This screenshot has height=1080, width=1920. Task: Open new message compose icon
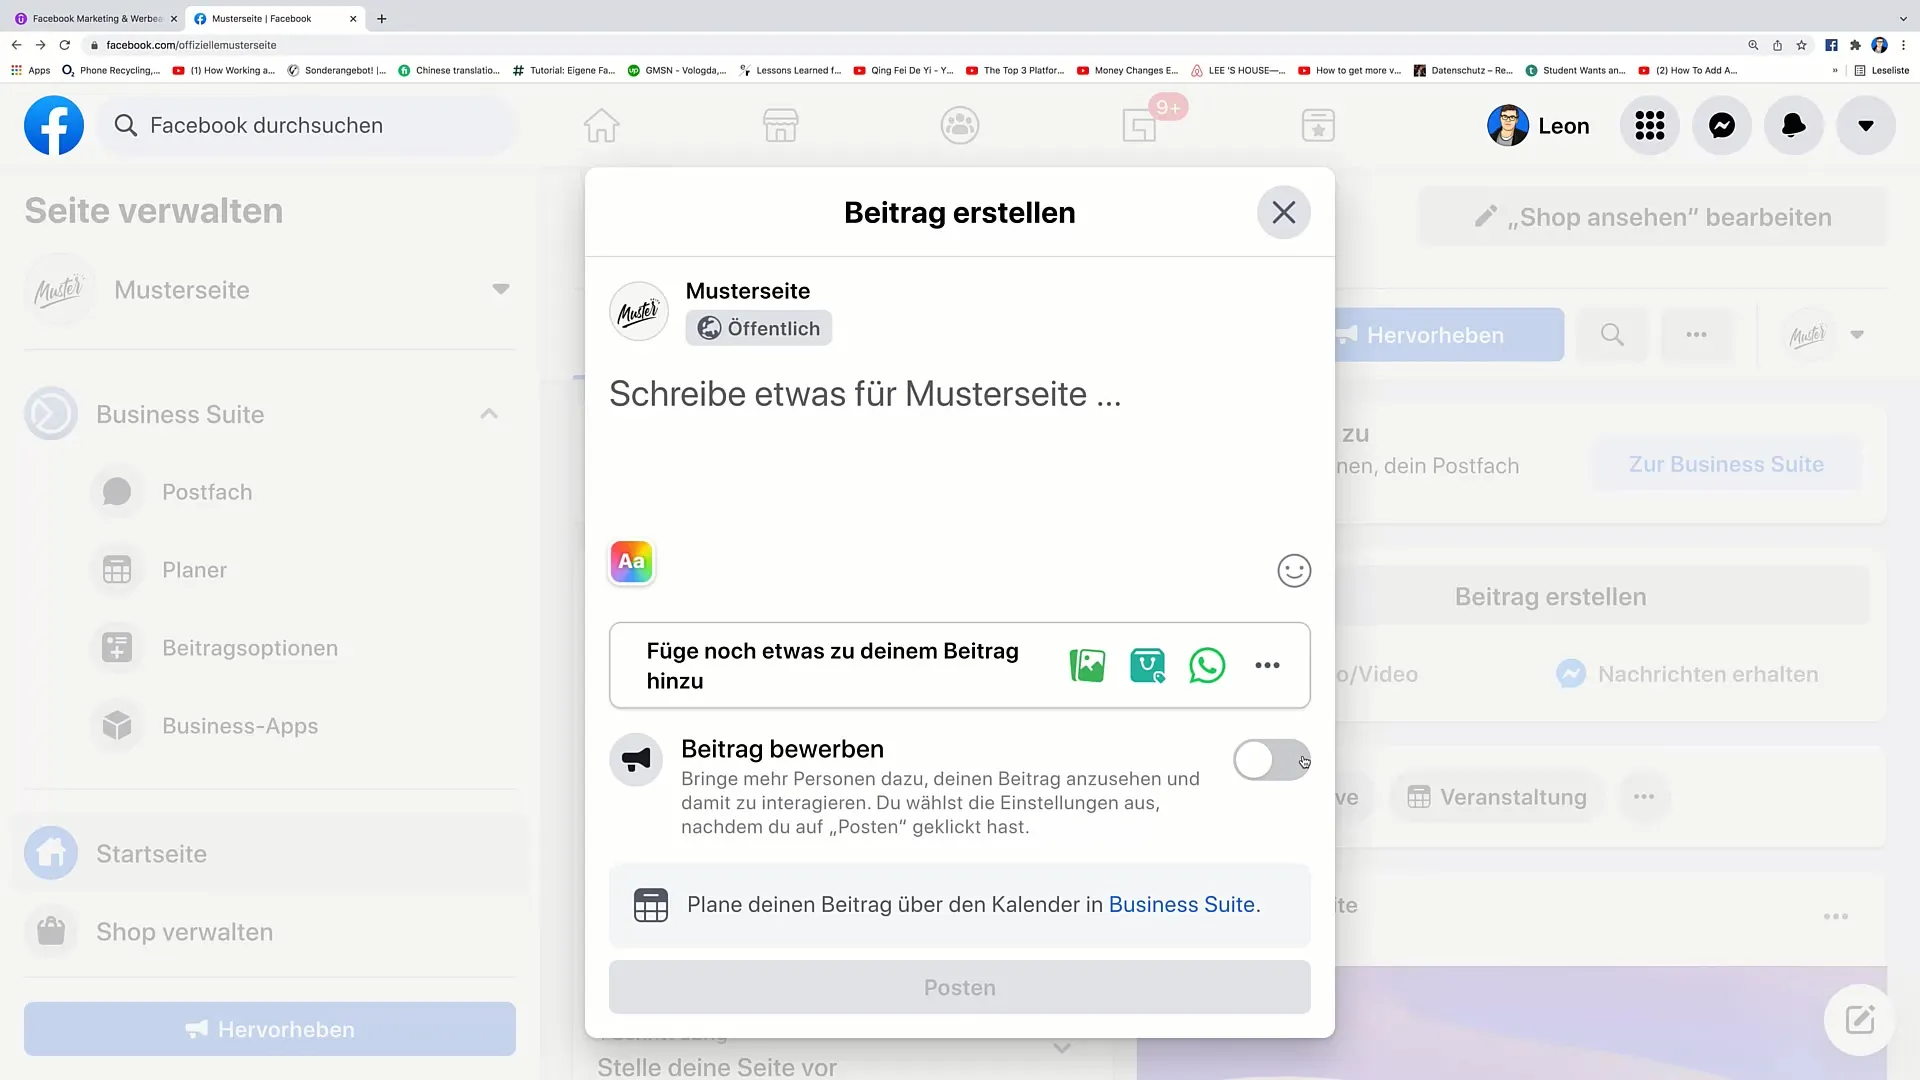[1859, 1020]
